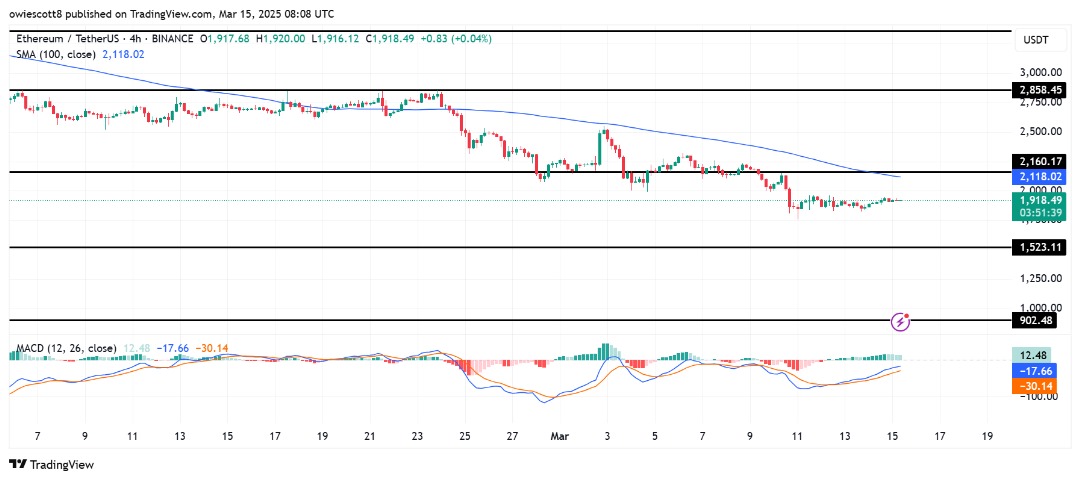
Task: Click the pink lightning bolt event icon
Action: tap(902, 322)
